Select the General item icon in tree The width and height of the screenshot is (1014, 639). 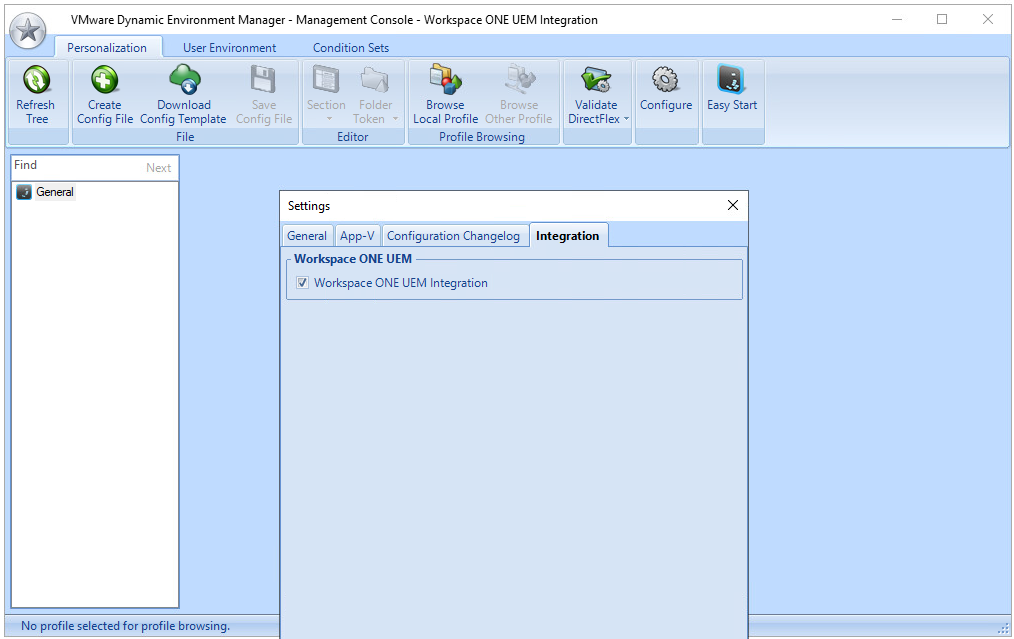pyautogui.click(x=24, y=192)
